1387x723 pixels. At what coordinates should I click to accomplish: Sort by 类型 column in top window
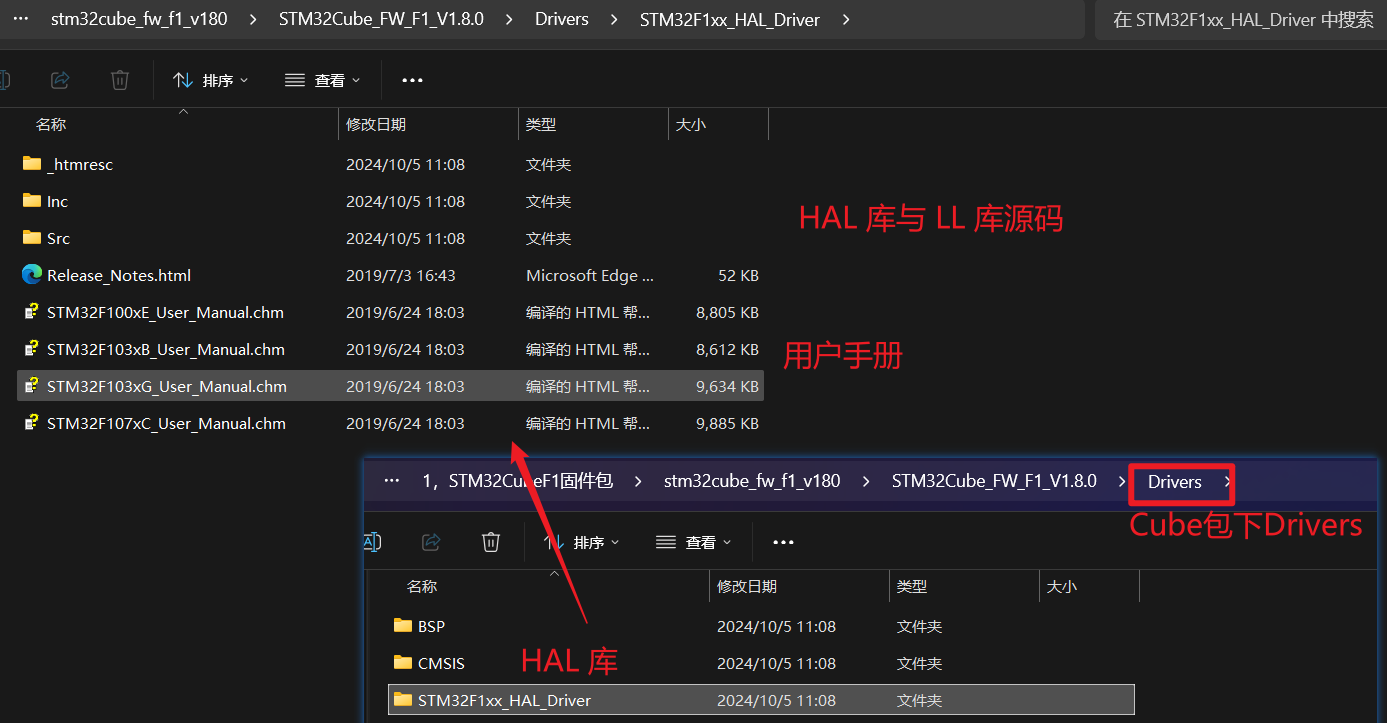coord(541,124)
